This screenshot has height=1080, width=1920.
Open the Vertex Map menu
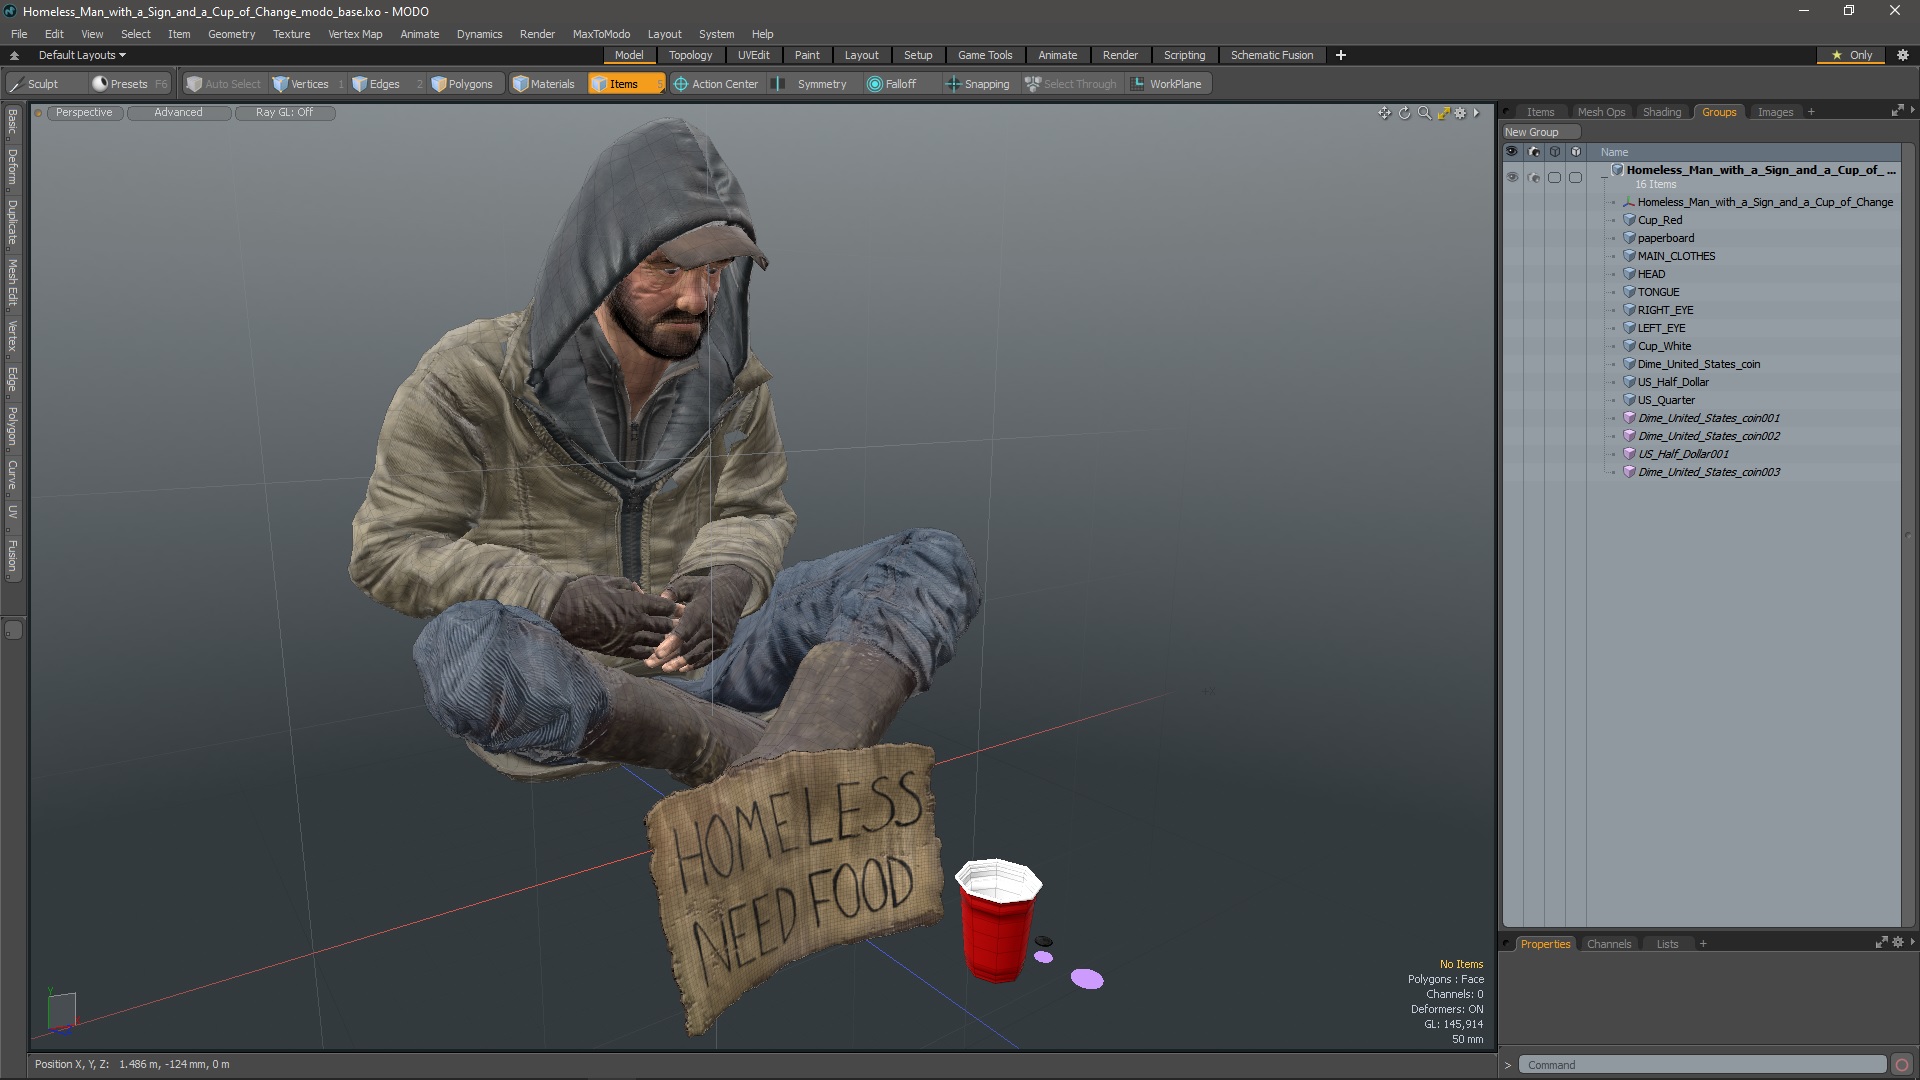[355, 34]
